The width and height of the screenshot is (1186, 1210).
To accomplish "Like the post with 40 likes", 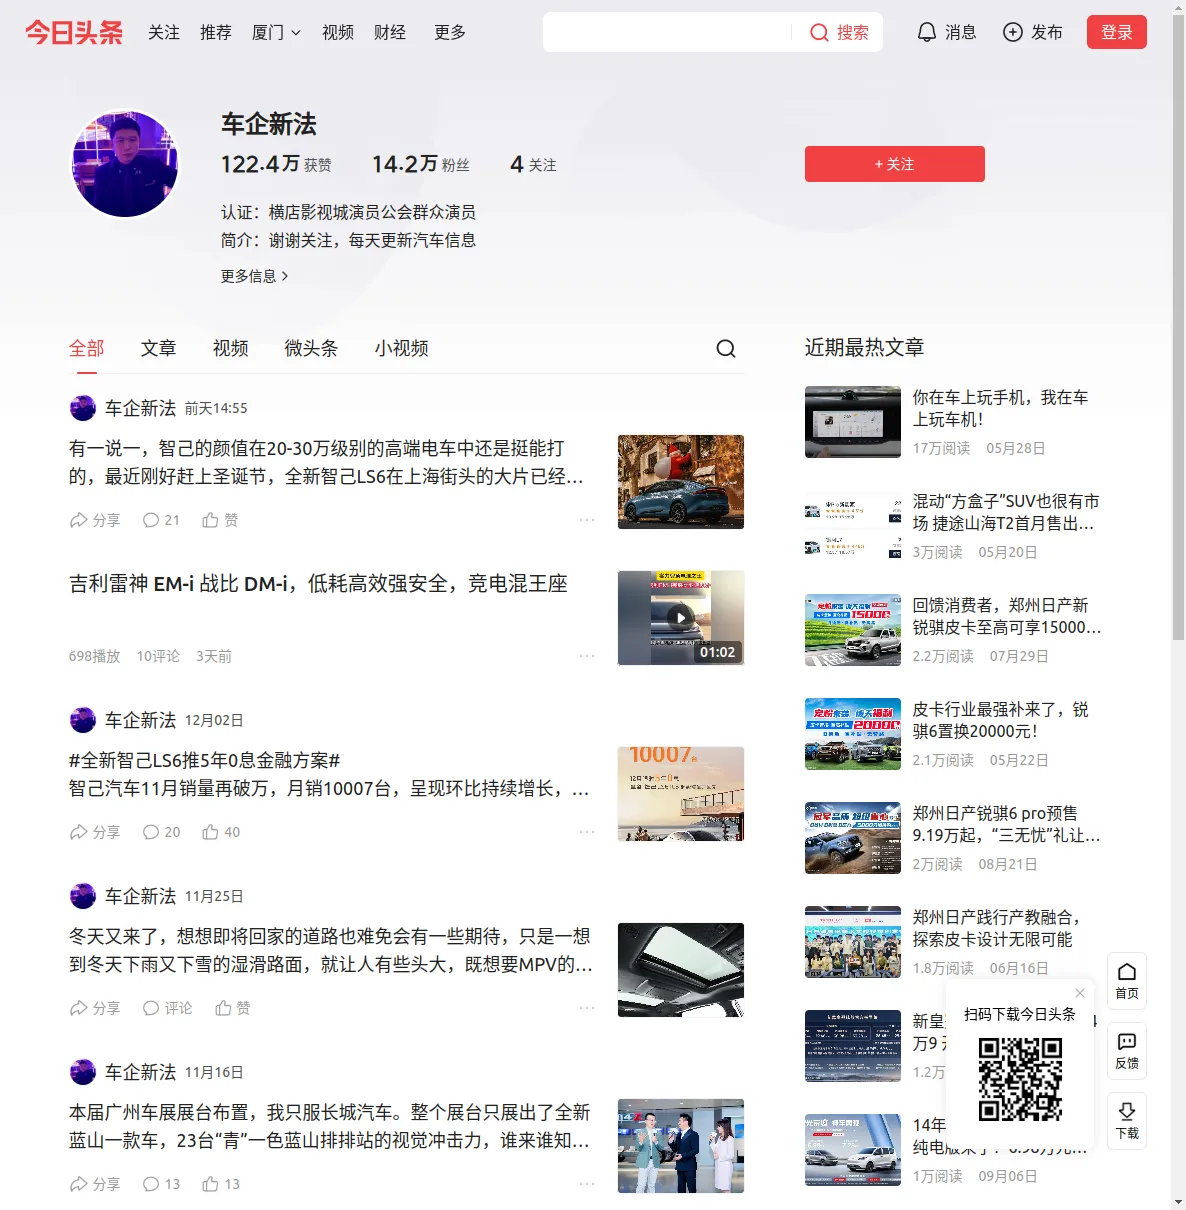I will (221, 832).
